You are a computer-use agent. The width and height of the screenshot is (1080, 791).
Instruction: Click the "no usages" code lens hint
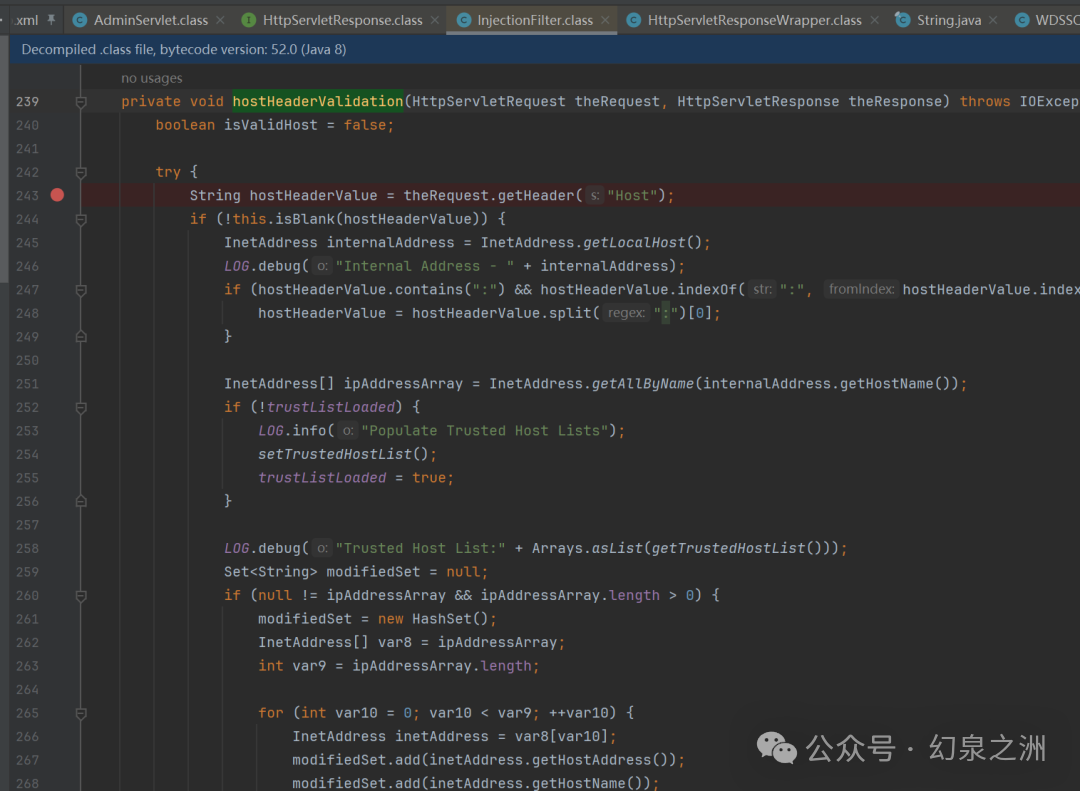(152, 78)
